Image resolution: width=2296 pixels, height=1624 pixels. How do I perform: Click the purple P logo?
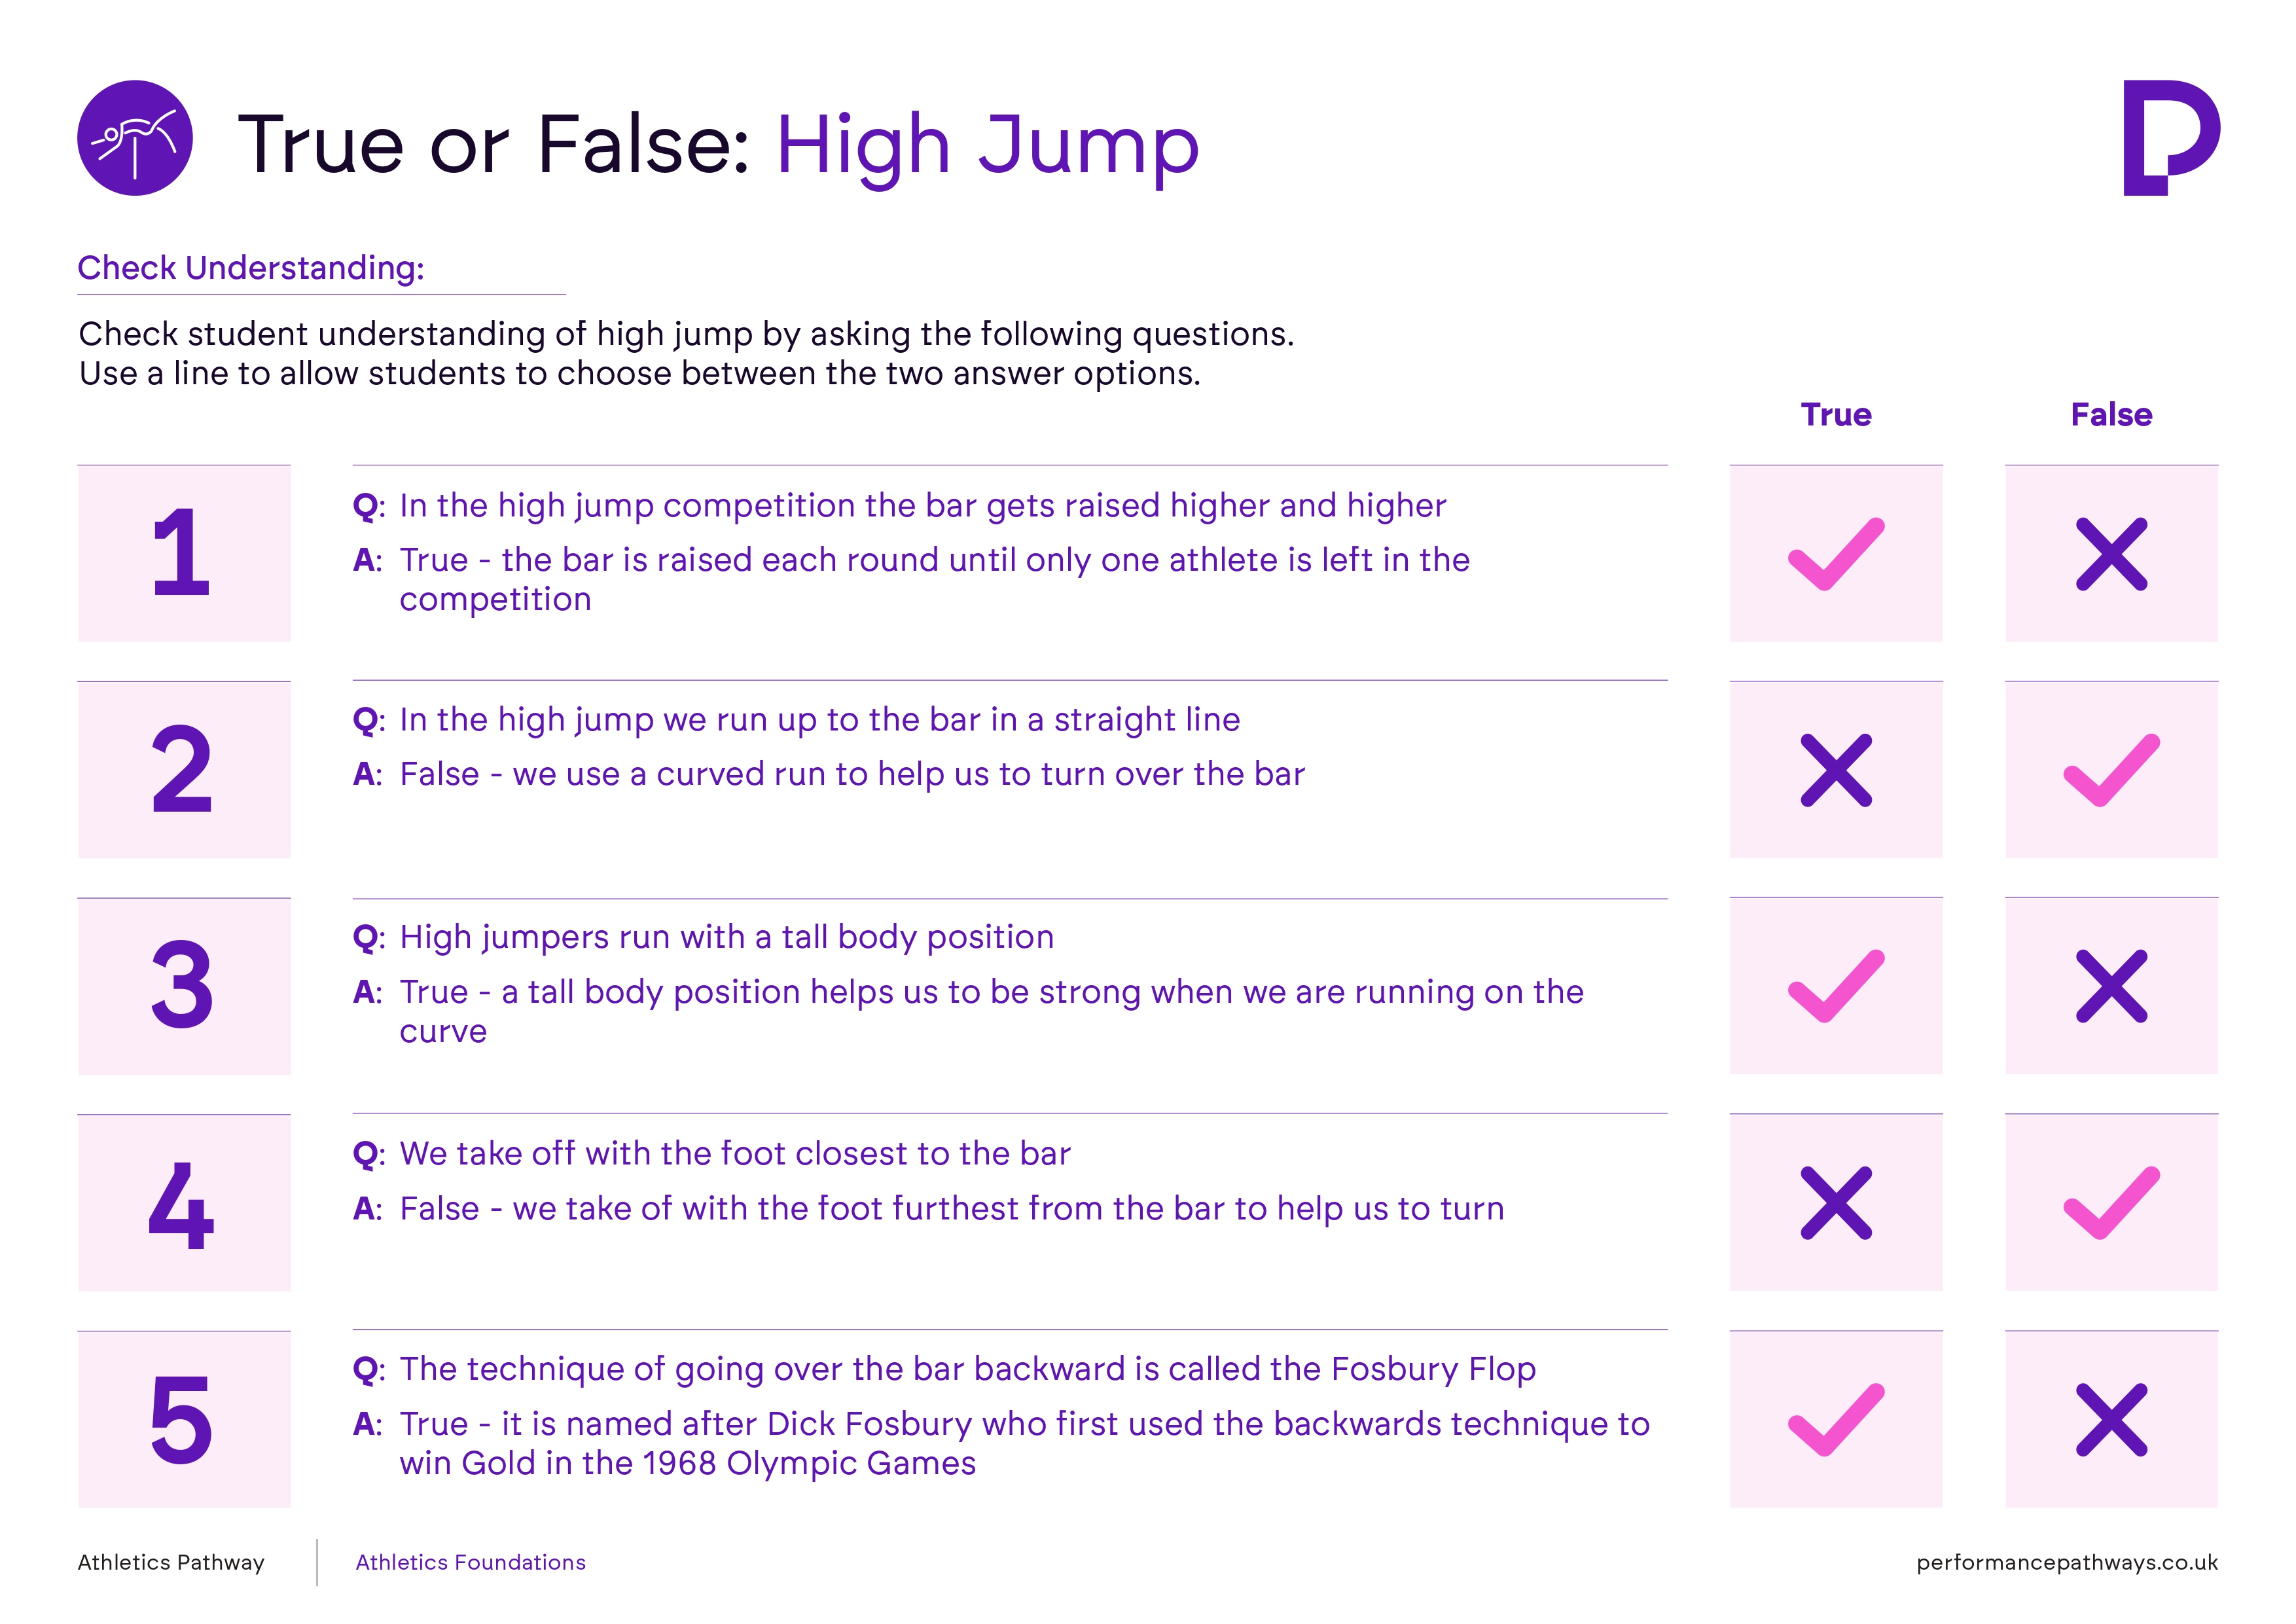point(2171,138)
